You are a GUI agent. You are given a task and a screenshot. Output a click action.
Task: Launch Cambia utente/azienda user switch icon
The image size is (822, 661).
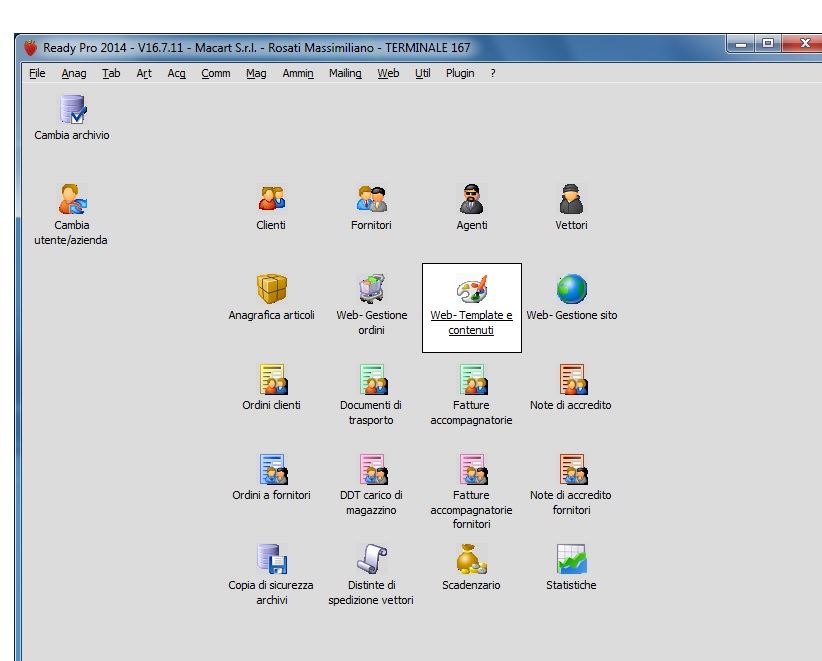(x=72, y=199)
